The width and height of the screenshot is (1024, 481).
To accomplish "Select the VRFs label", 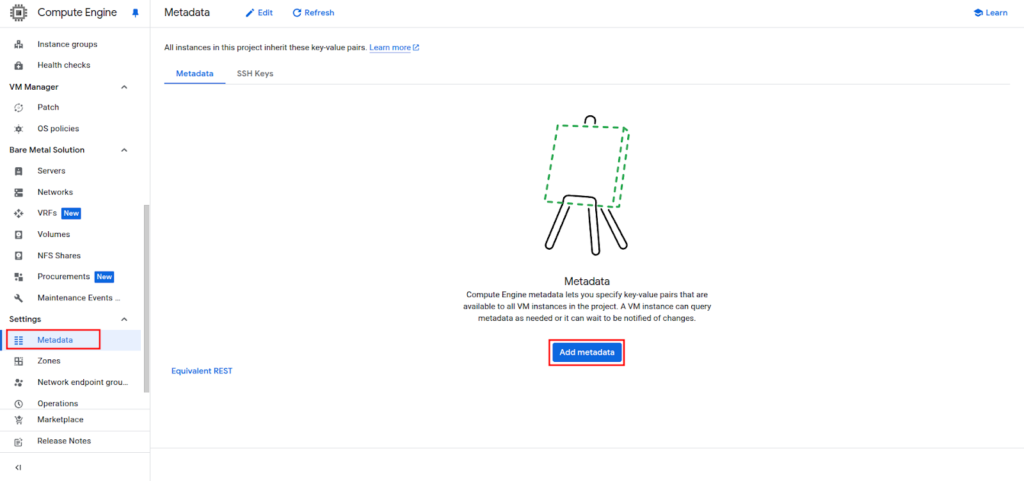I will point(48,213).
